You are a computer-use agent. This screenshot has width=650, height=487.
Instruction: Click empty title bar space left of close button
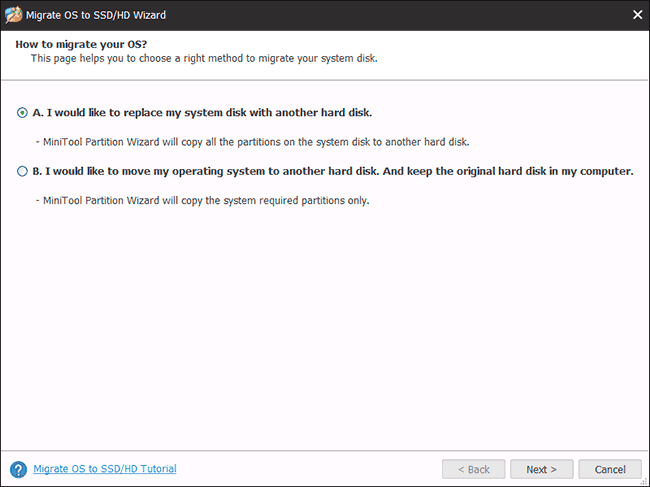400,14
